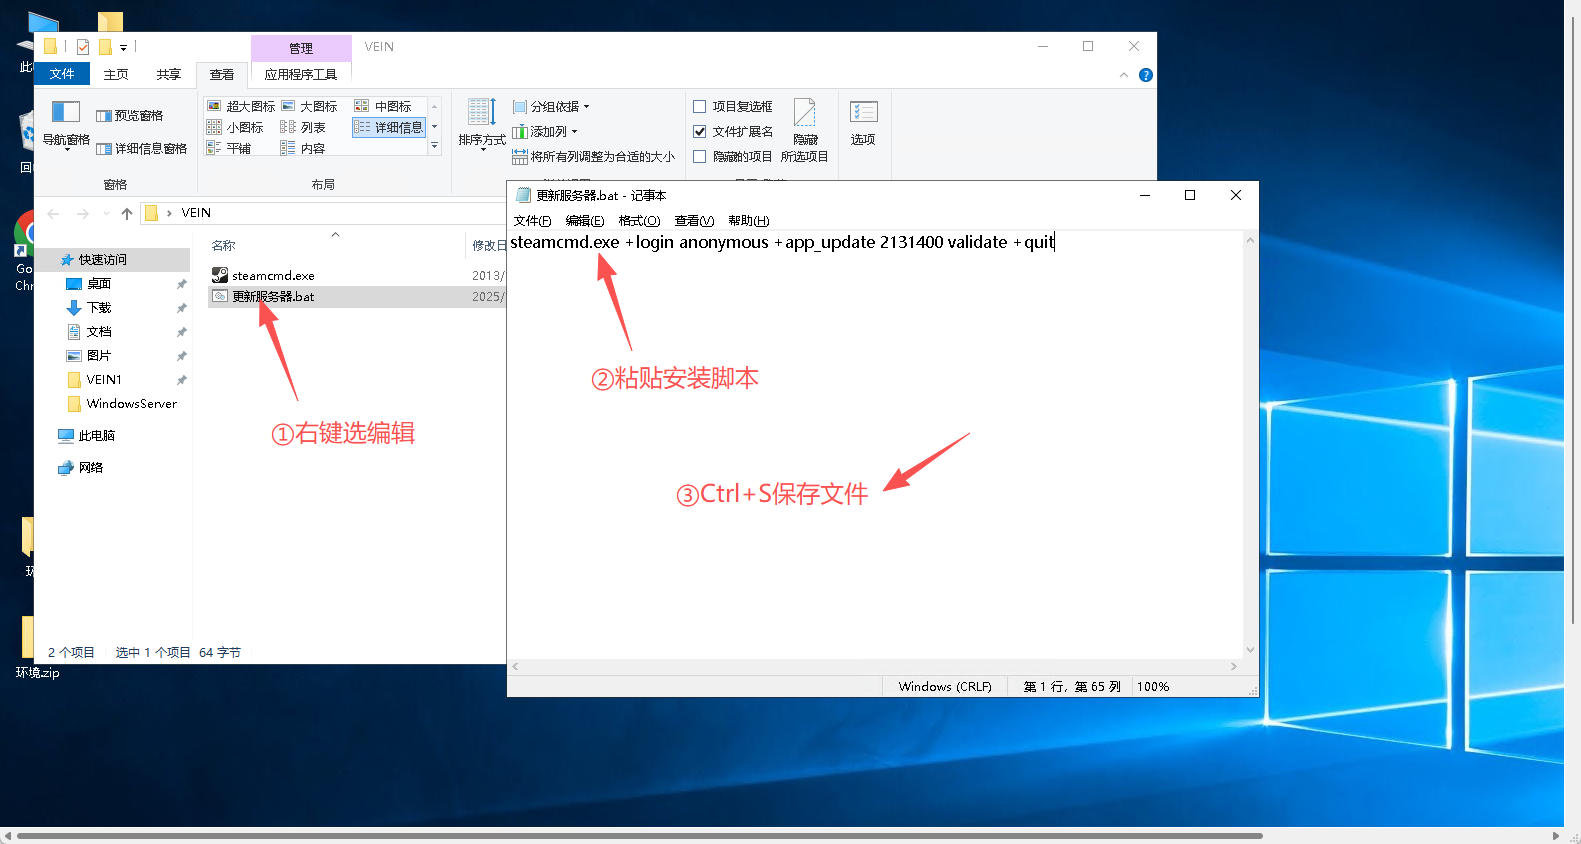Open the Add columns (添加列) dropdown
The height and width of the screenshot is (844, 1581).
pyautogui.click(x=546, y=131)
